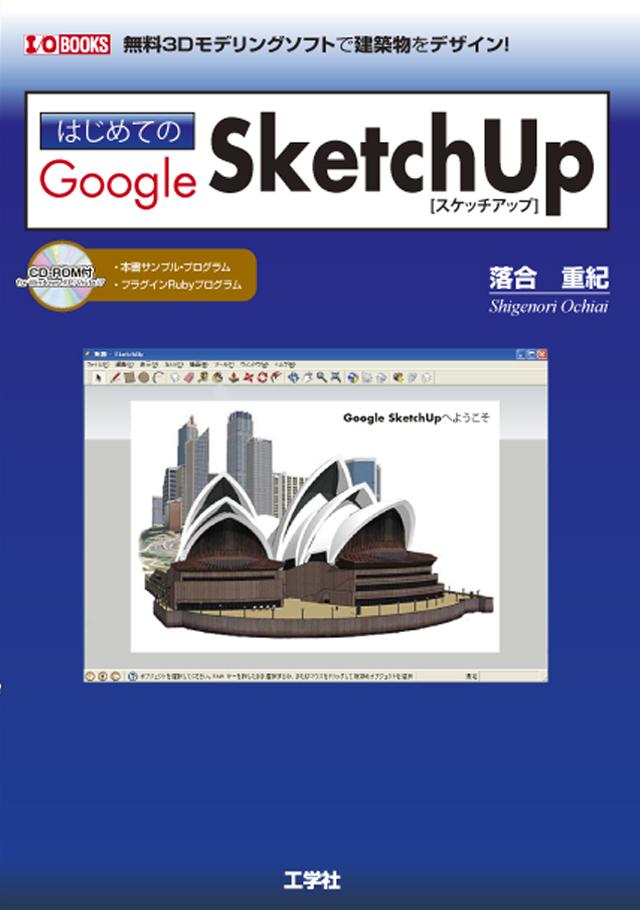Open the ウィンドウ (Window) menu

pos(254,364)
